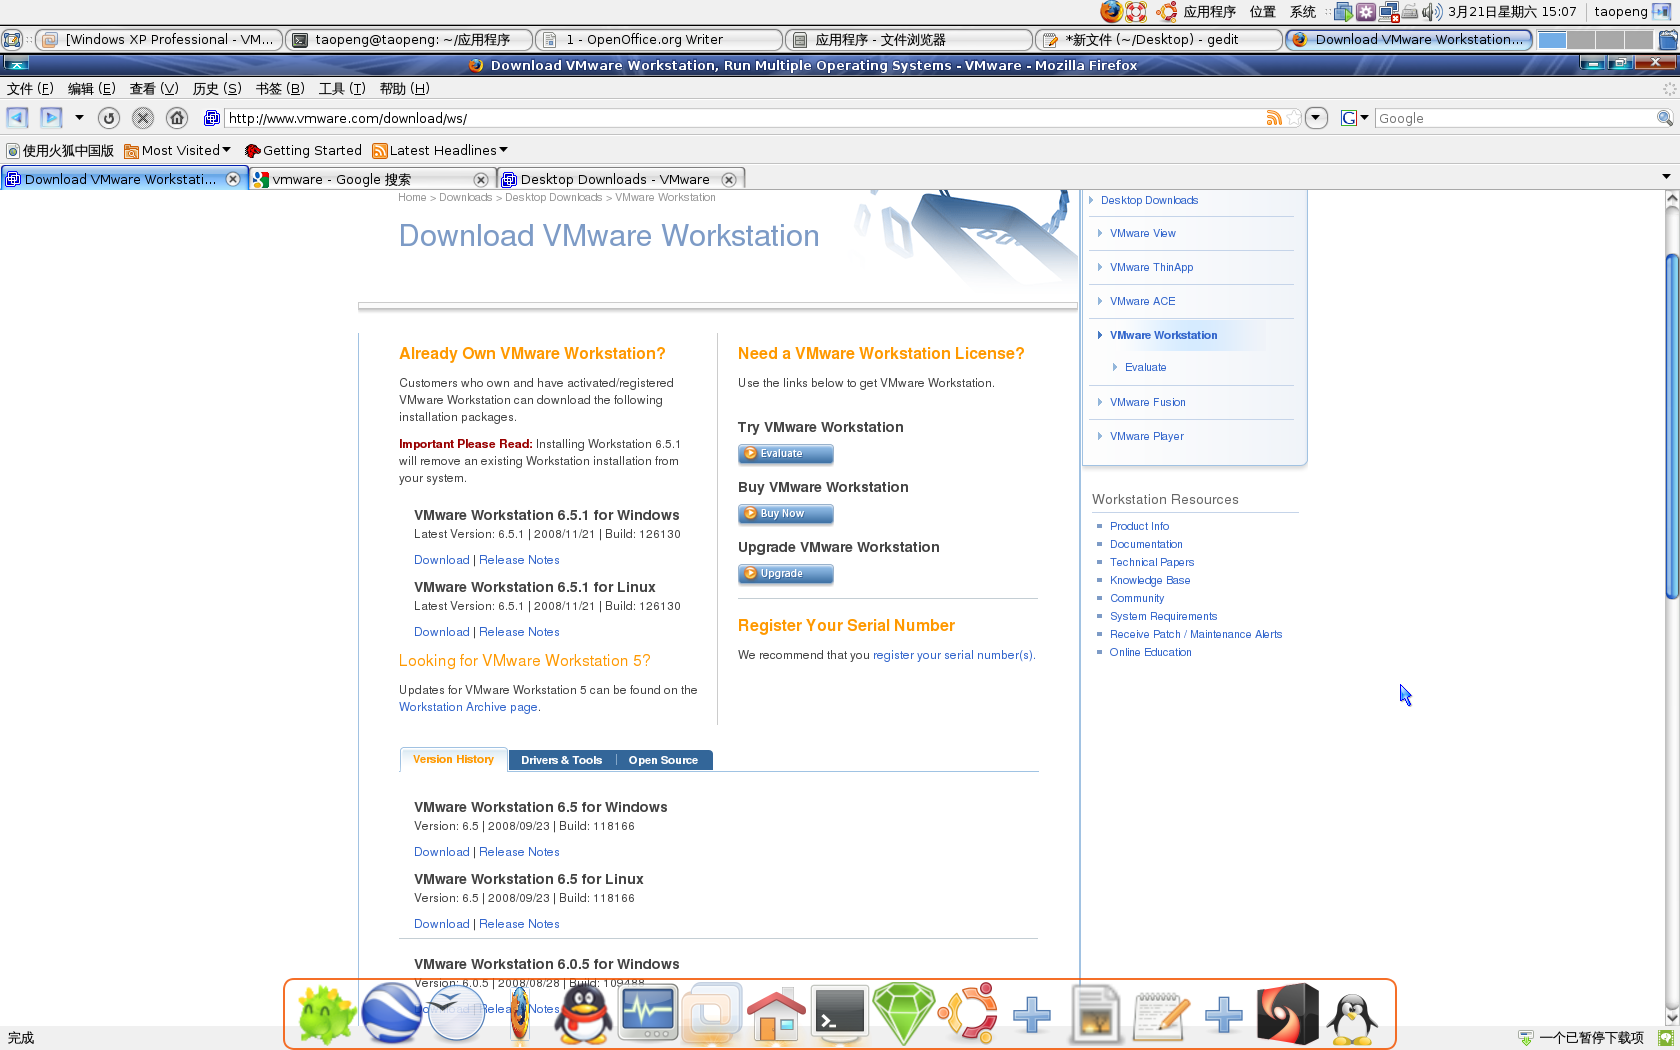Viewport: 1680px width, 1050px height.
Task: Open Release Notes for Workstation 6.5.1 Linux
Action: point(519,632)
